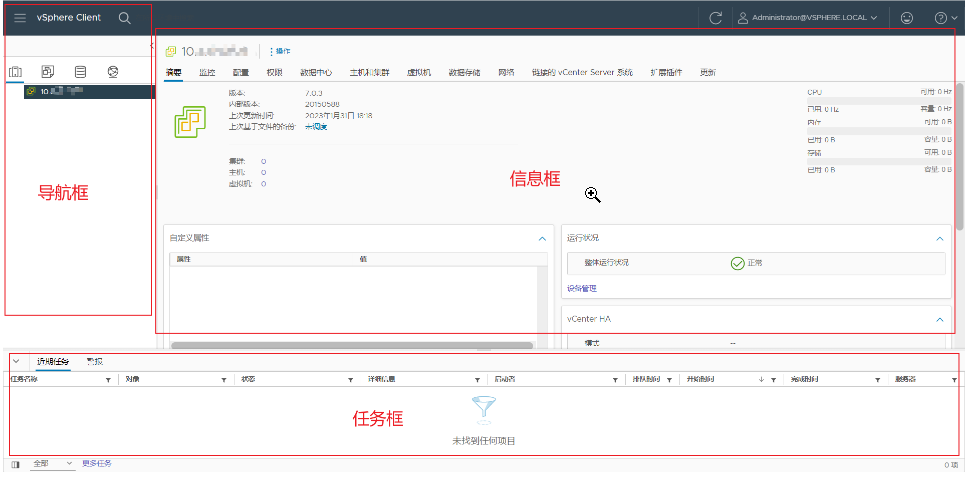Toggle the 开始时间 sort arrow
This screenshot has width=970, height=478.
click(762, 380)
